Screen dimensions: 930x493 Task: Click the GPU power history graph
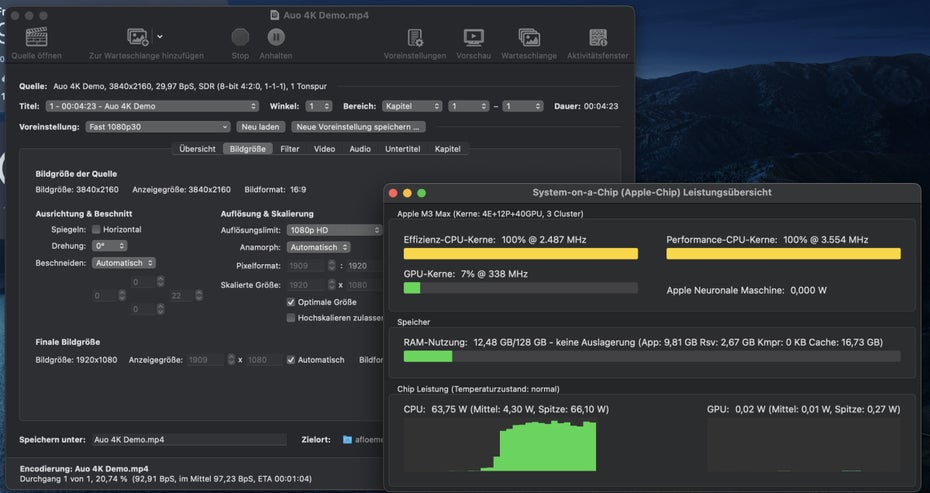point(804,445)
